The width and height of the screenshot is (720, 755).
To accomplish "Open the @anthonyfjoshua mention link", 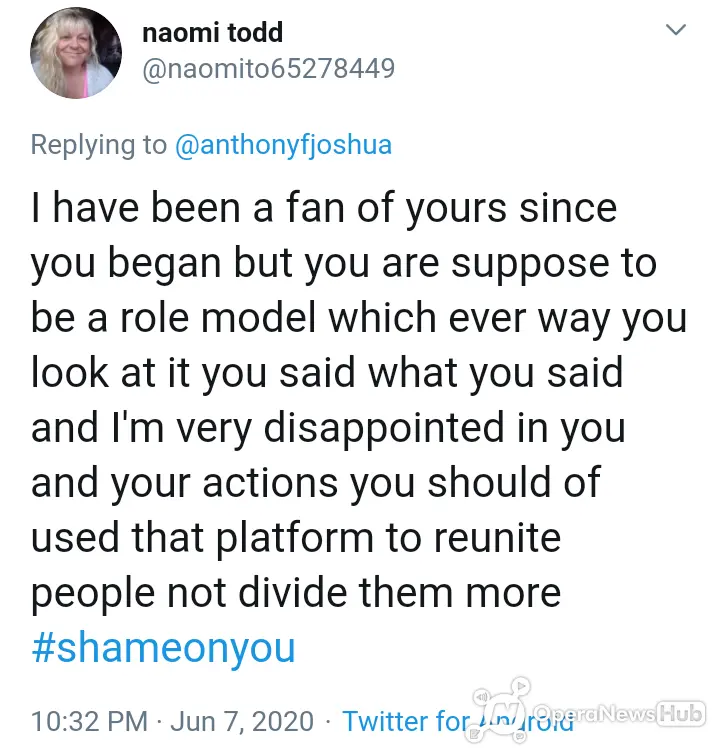I will pyautogui.click(x=283, y=145).
